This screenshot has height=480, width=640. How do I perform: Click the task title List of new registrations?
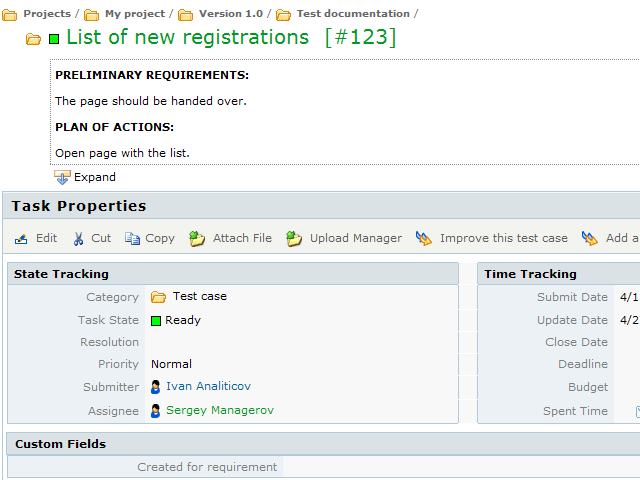pos(187,38)
